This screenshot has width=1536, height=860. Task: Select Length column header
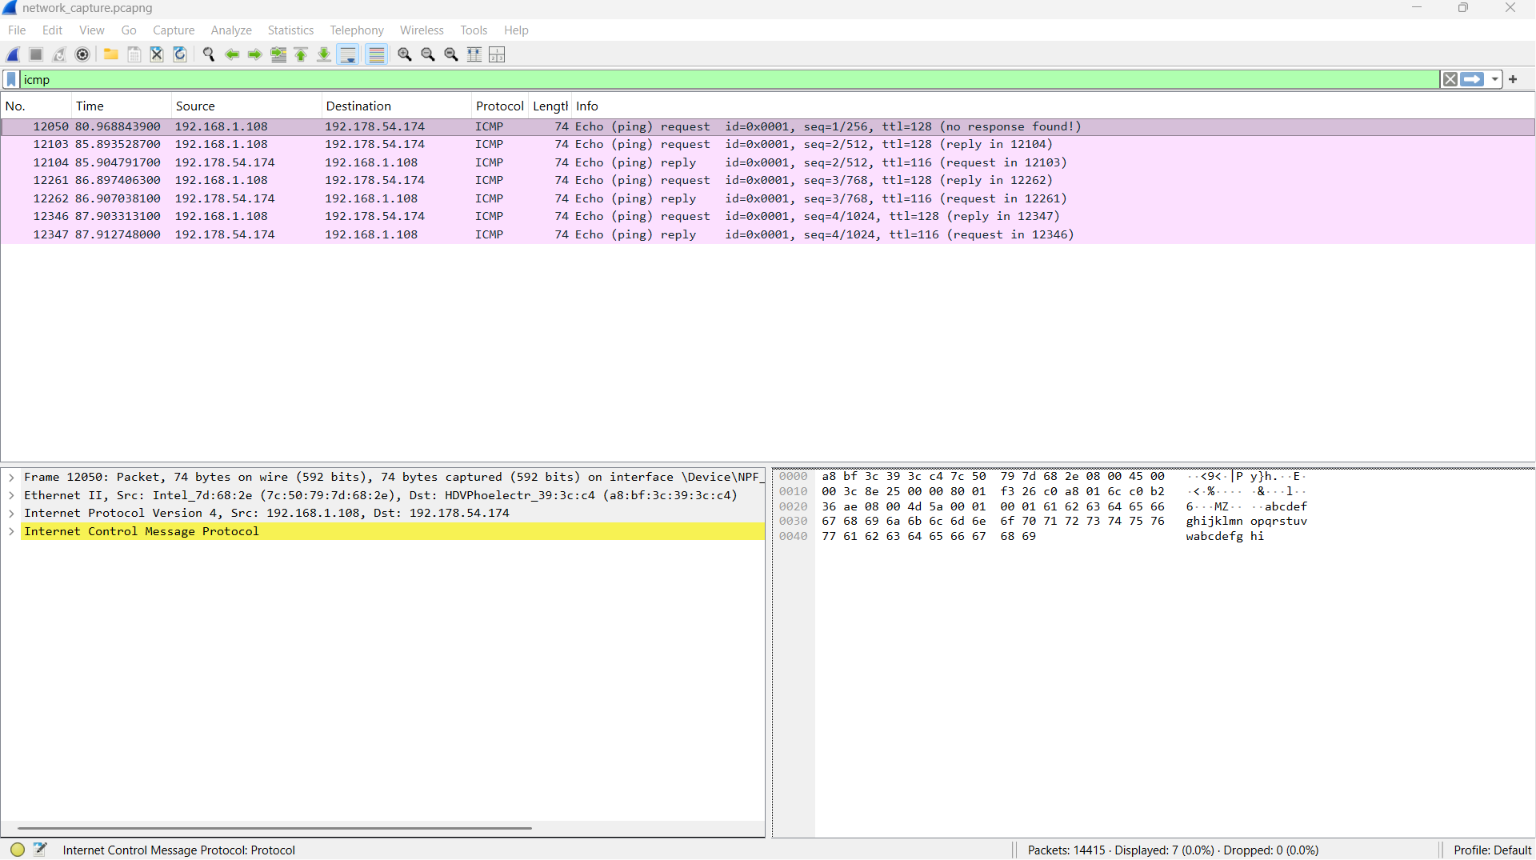[550, 106]
